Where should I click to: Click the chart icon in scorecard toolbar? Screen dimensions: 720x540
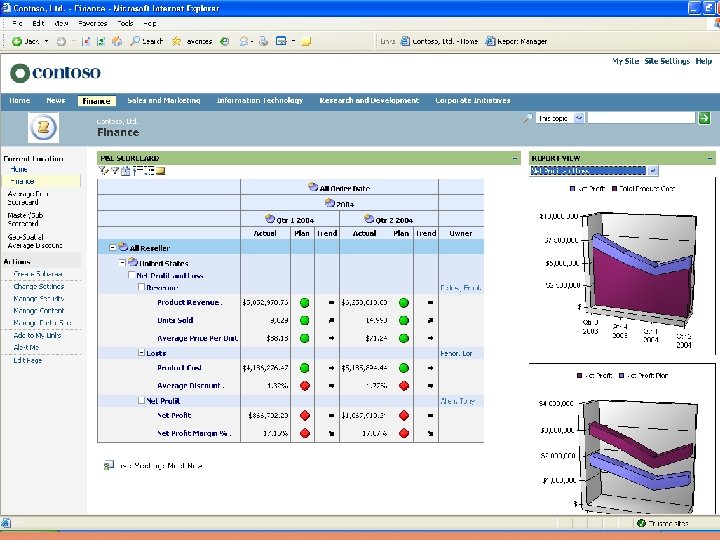125,171
